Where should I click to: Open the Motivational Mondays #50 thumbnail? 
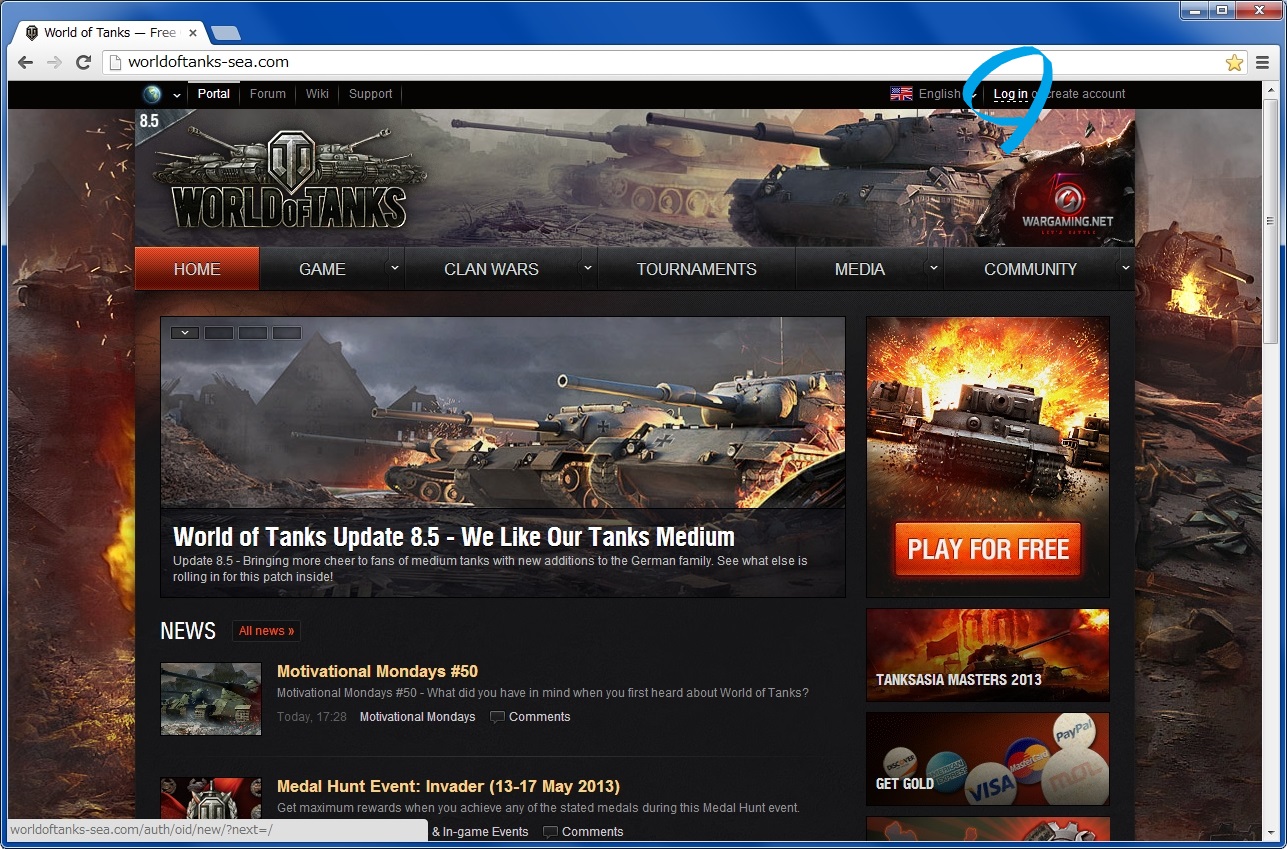point(211,699)
